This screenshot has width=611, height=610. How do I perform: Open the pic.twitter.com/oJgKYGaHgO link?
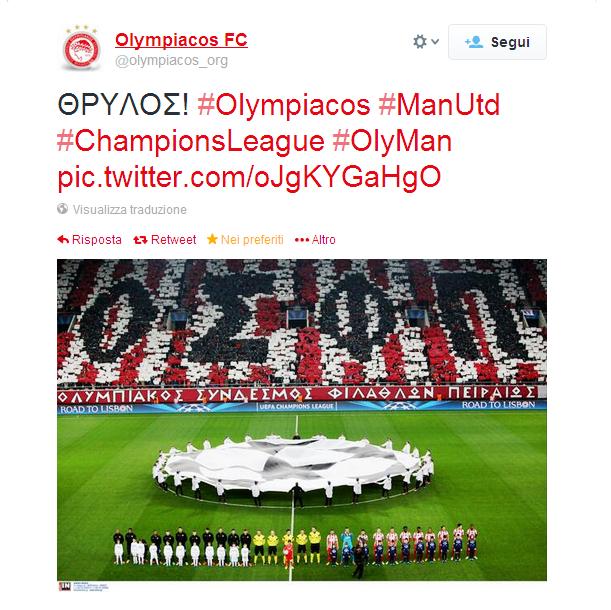point(249,177)
